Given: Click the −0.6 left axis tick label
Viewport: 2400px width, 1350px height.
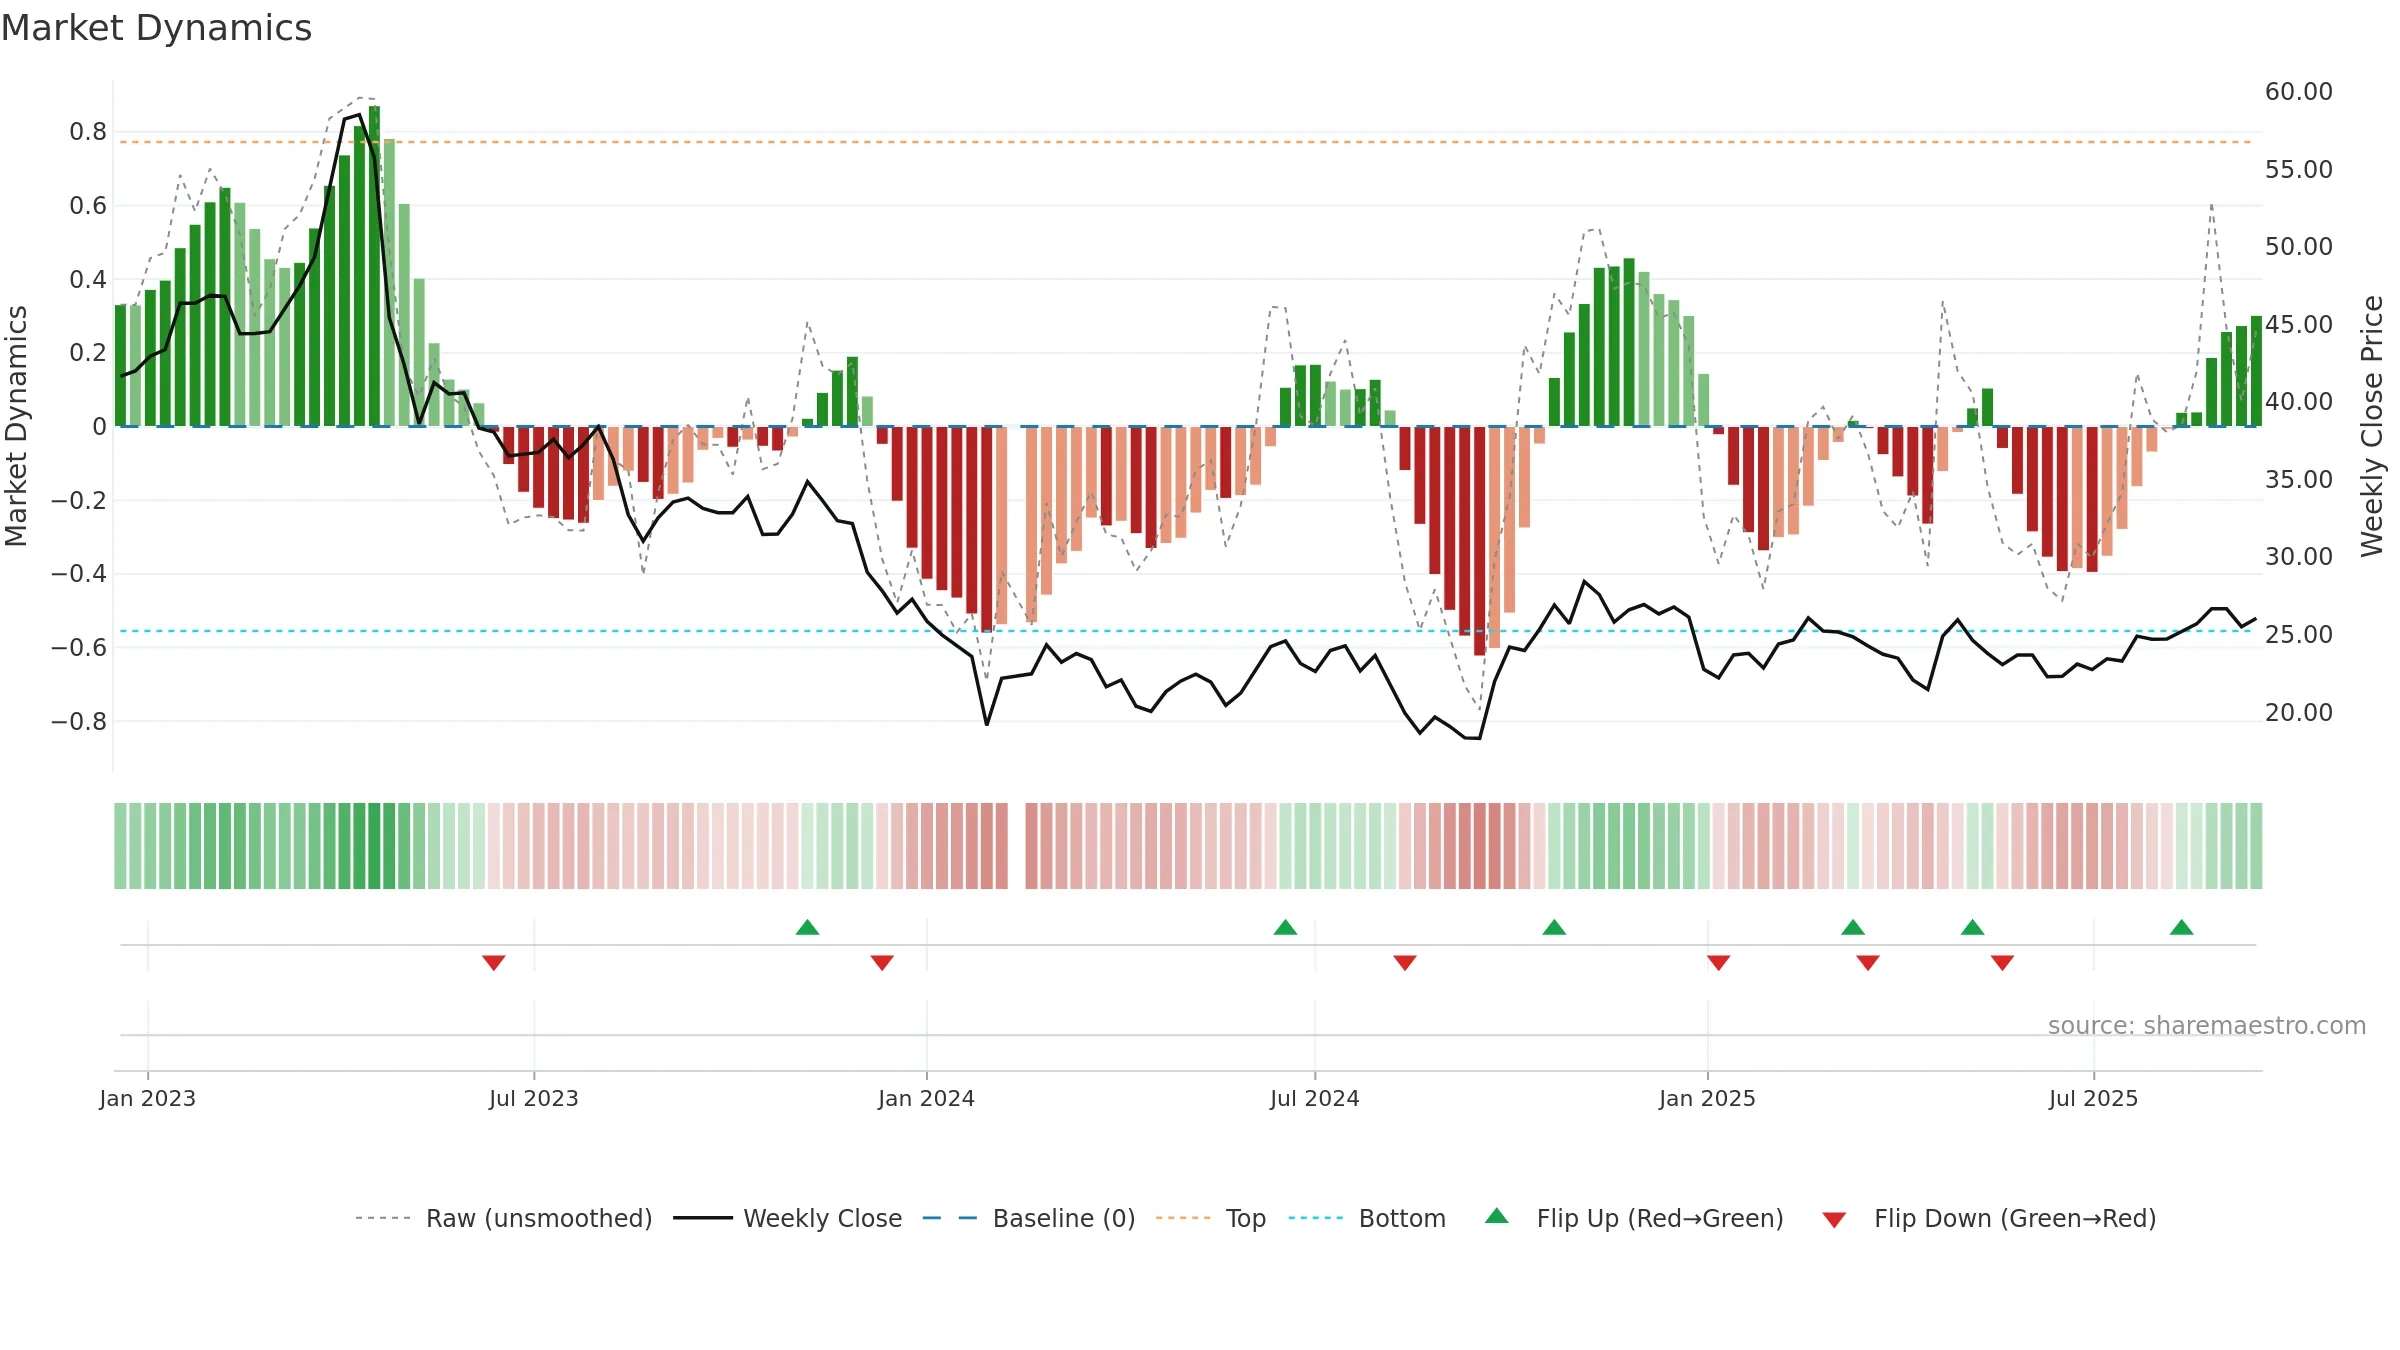Looking at the screenshot, I should click(x=79, y=647).
